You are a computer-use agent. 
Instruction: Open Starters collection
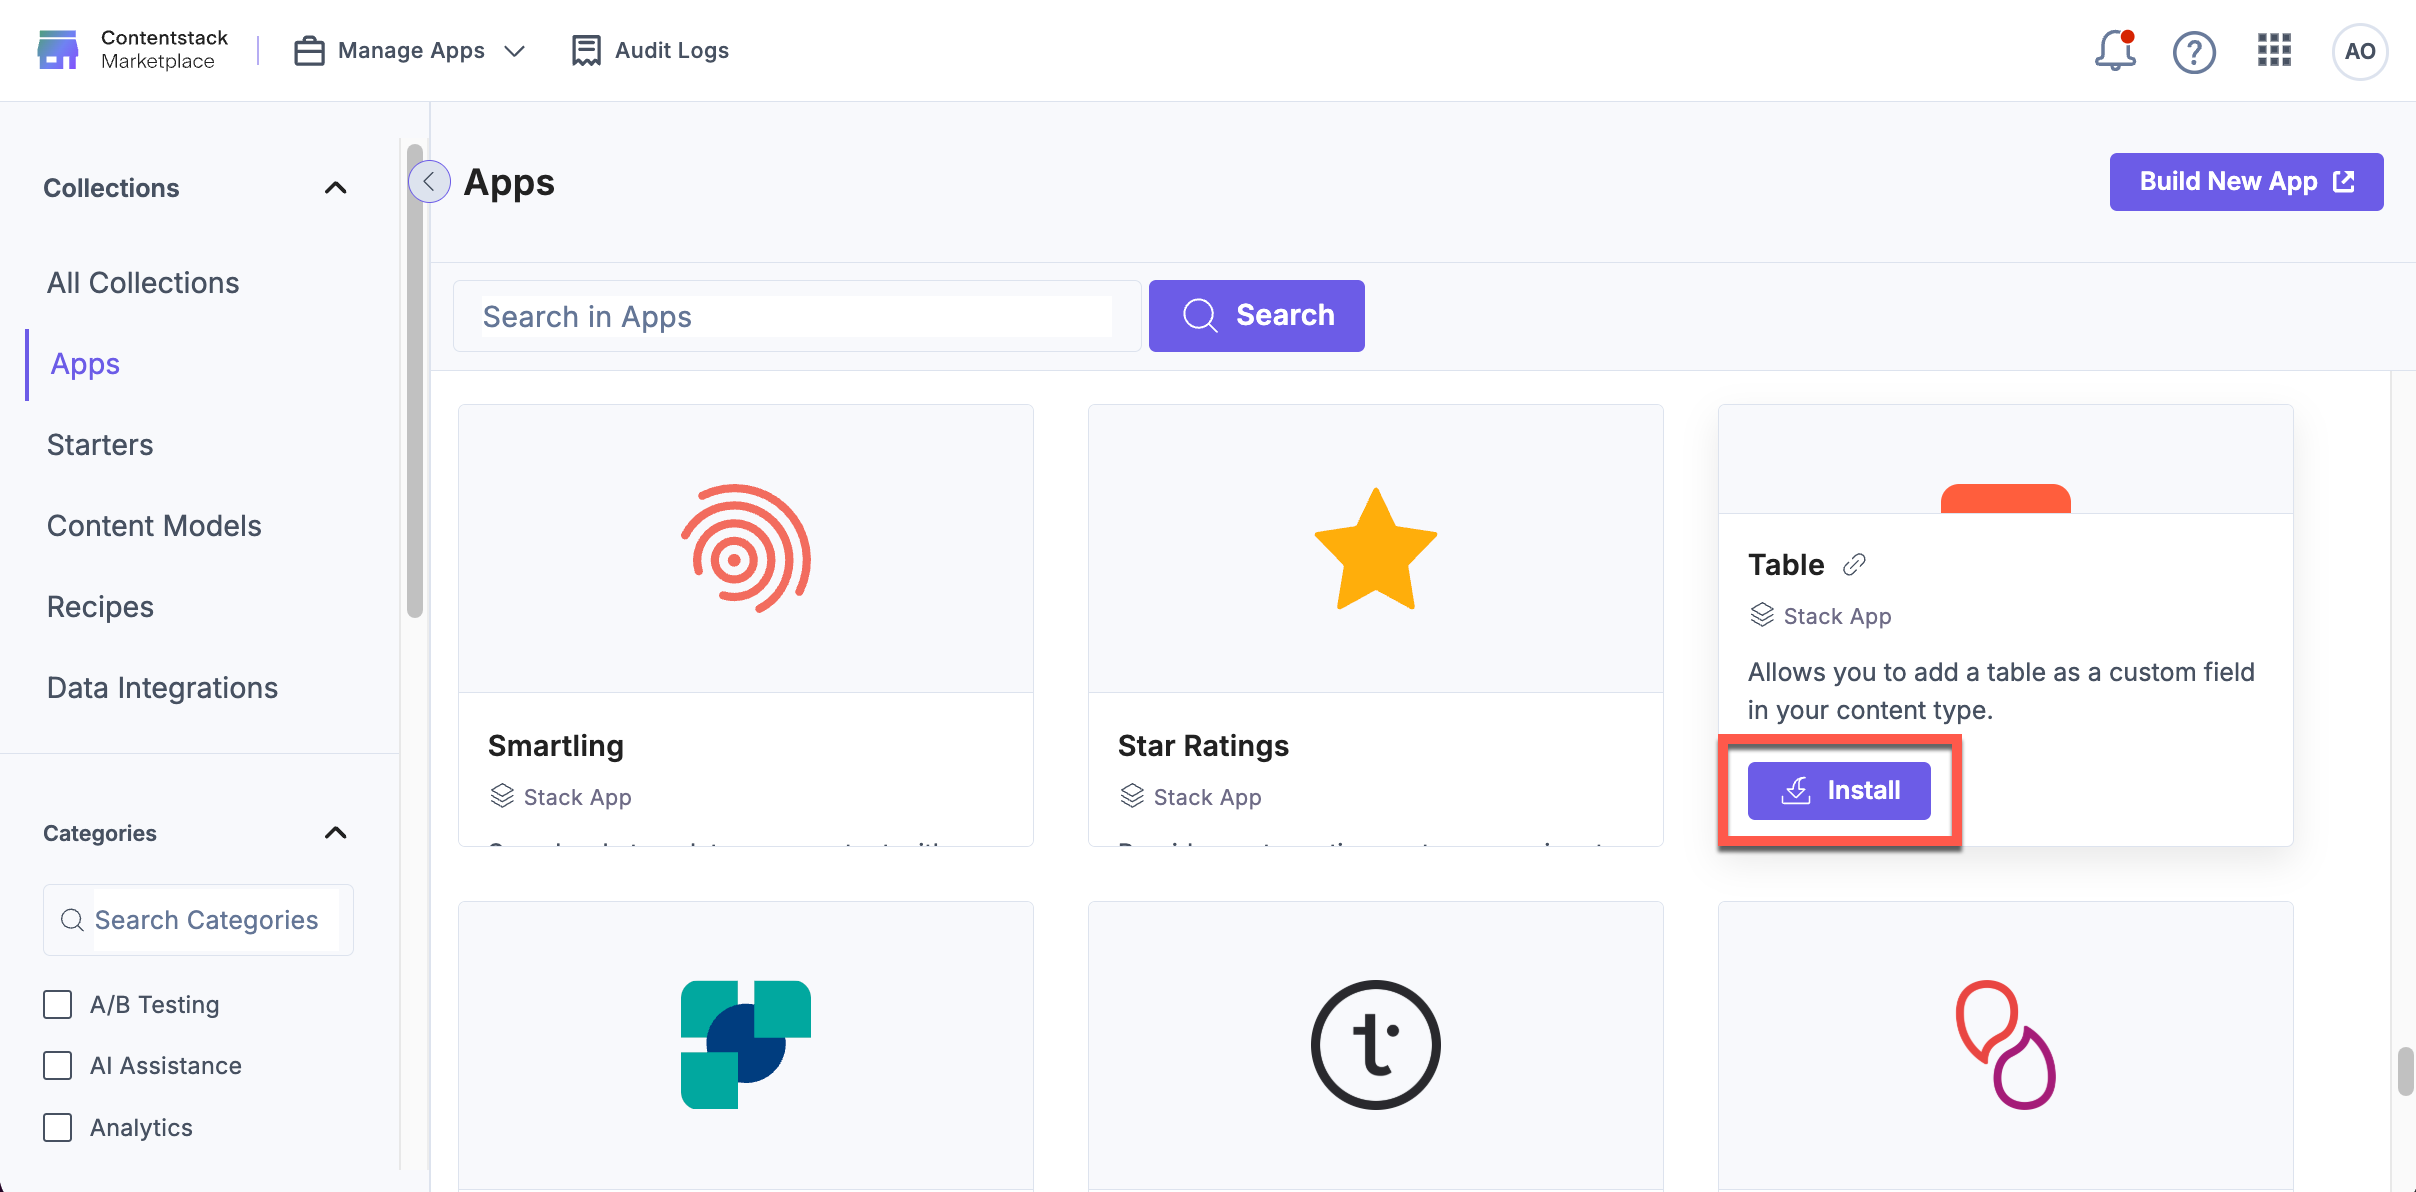(100, 445)
